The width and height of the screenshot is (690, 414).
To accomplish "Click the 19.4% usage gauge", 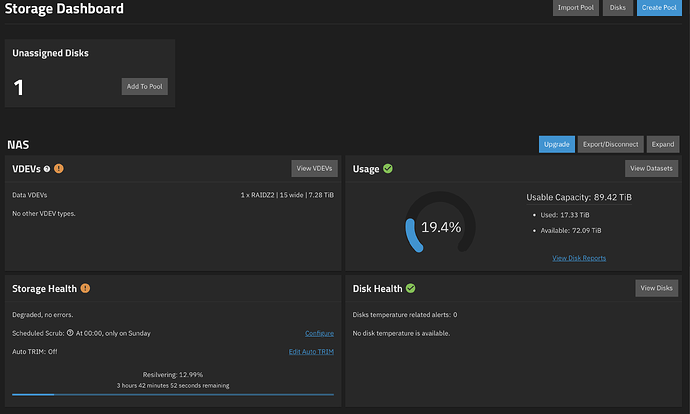I will pos(440,227).
